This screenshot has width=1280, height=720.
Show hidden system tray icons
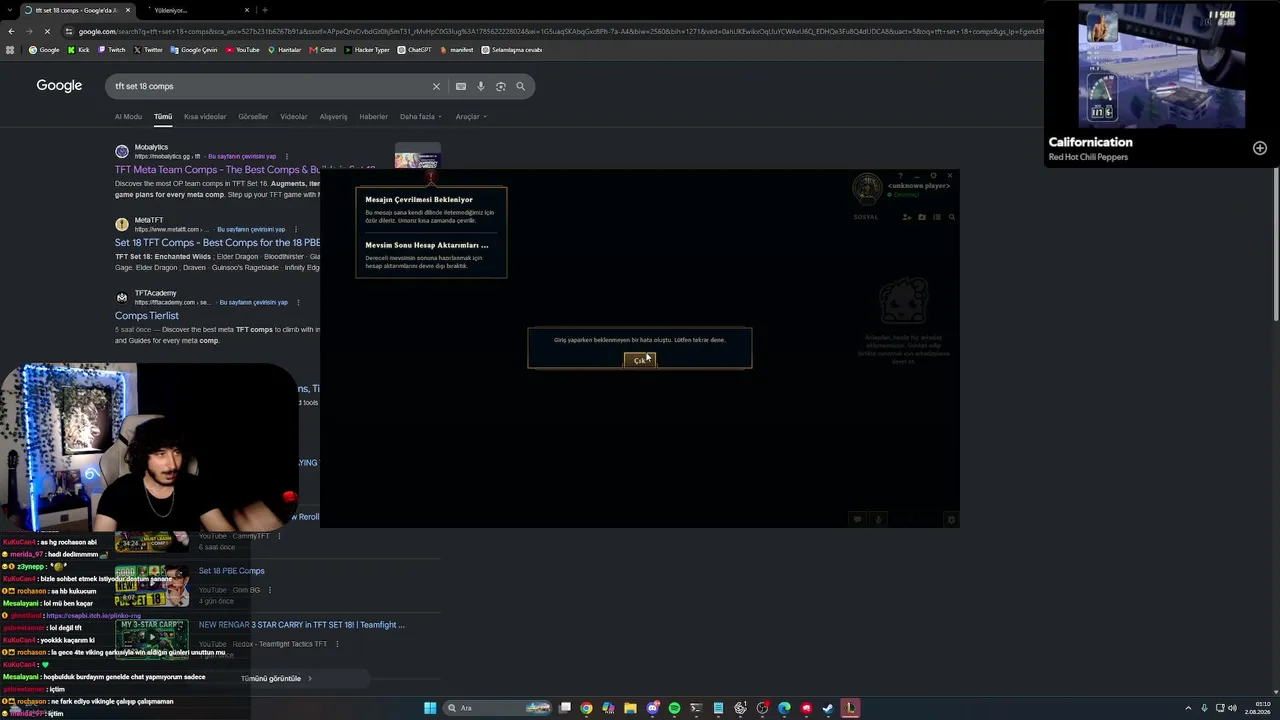[1188, 708]
